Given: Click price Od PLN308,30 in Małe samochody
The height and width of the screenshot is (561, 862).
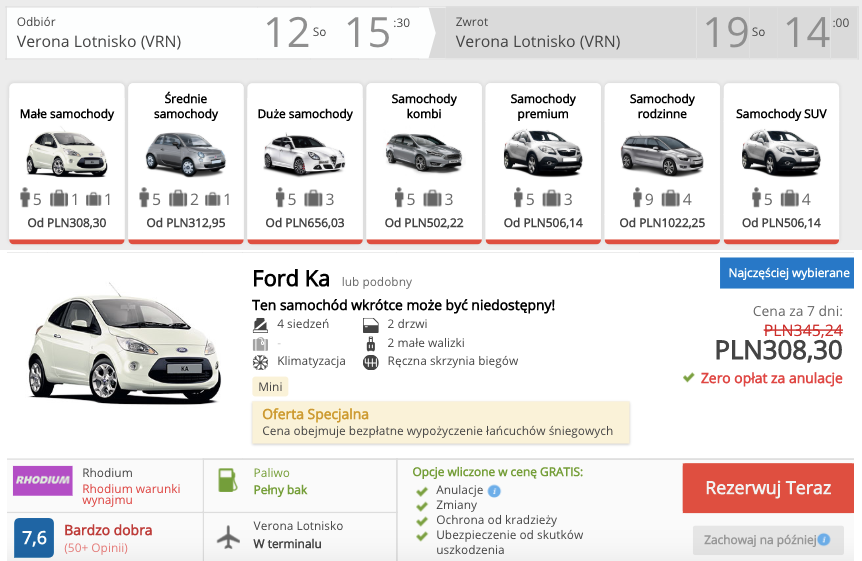Looking at the screenshot, I should (67, 223).
